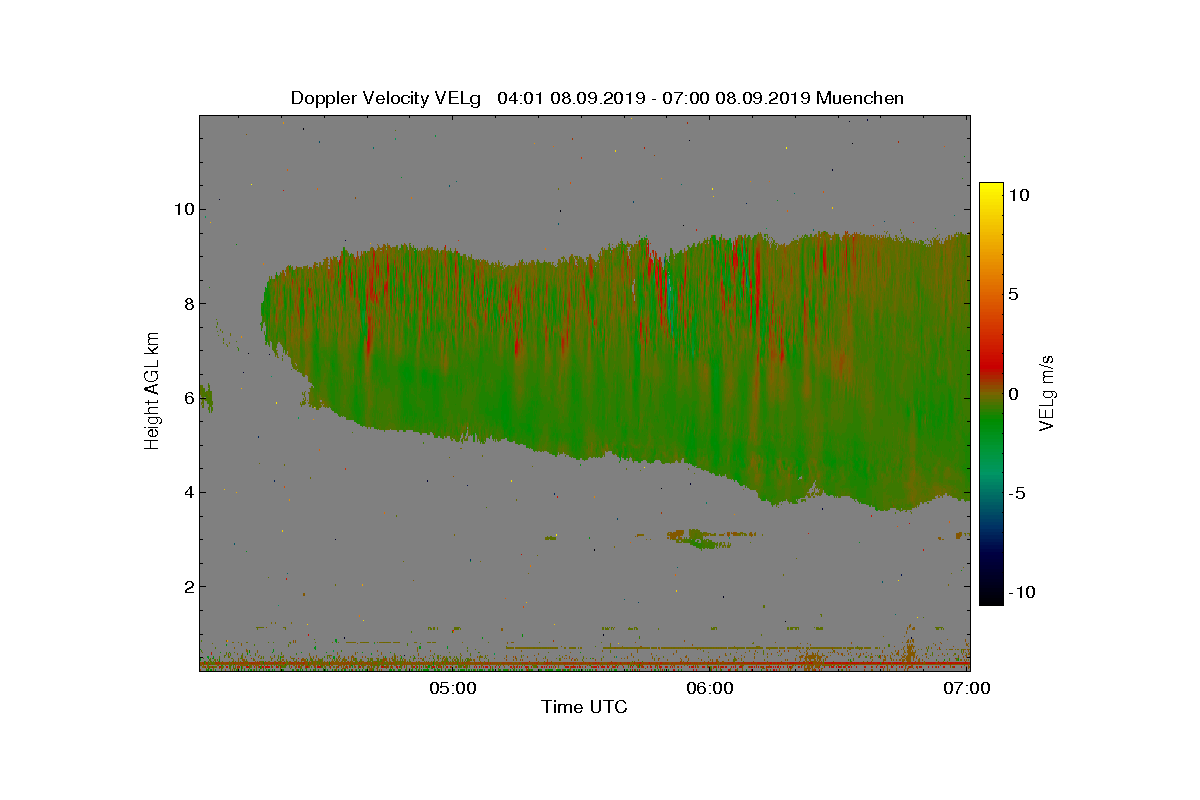Click the height tick label '10'
The width and height of the screenshot is (1200, 800).
pos(183,209)
